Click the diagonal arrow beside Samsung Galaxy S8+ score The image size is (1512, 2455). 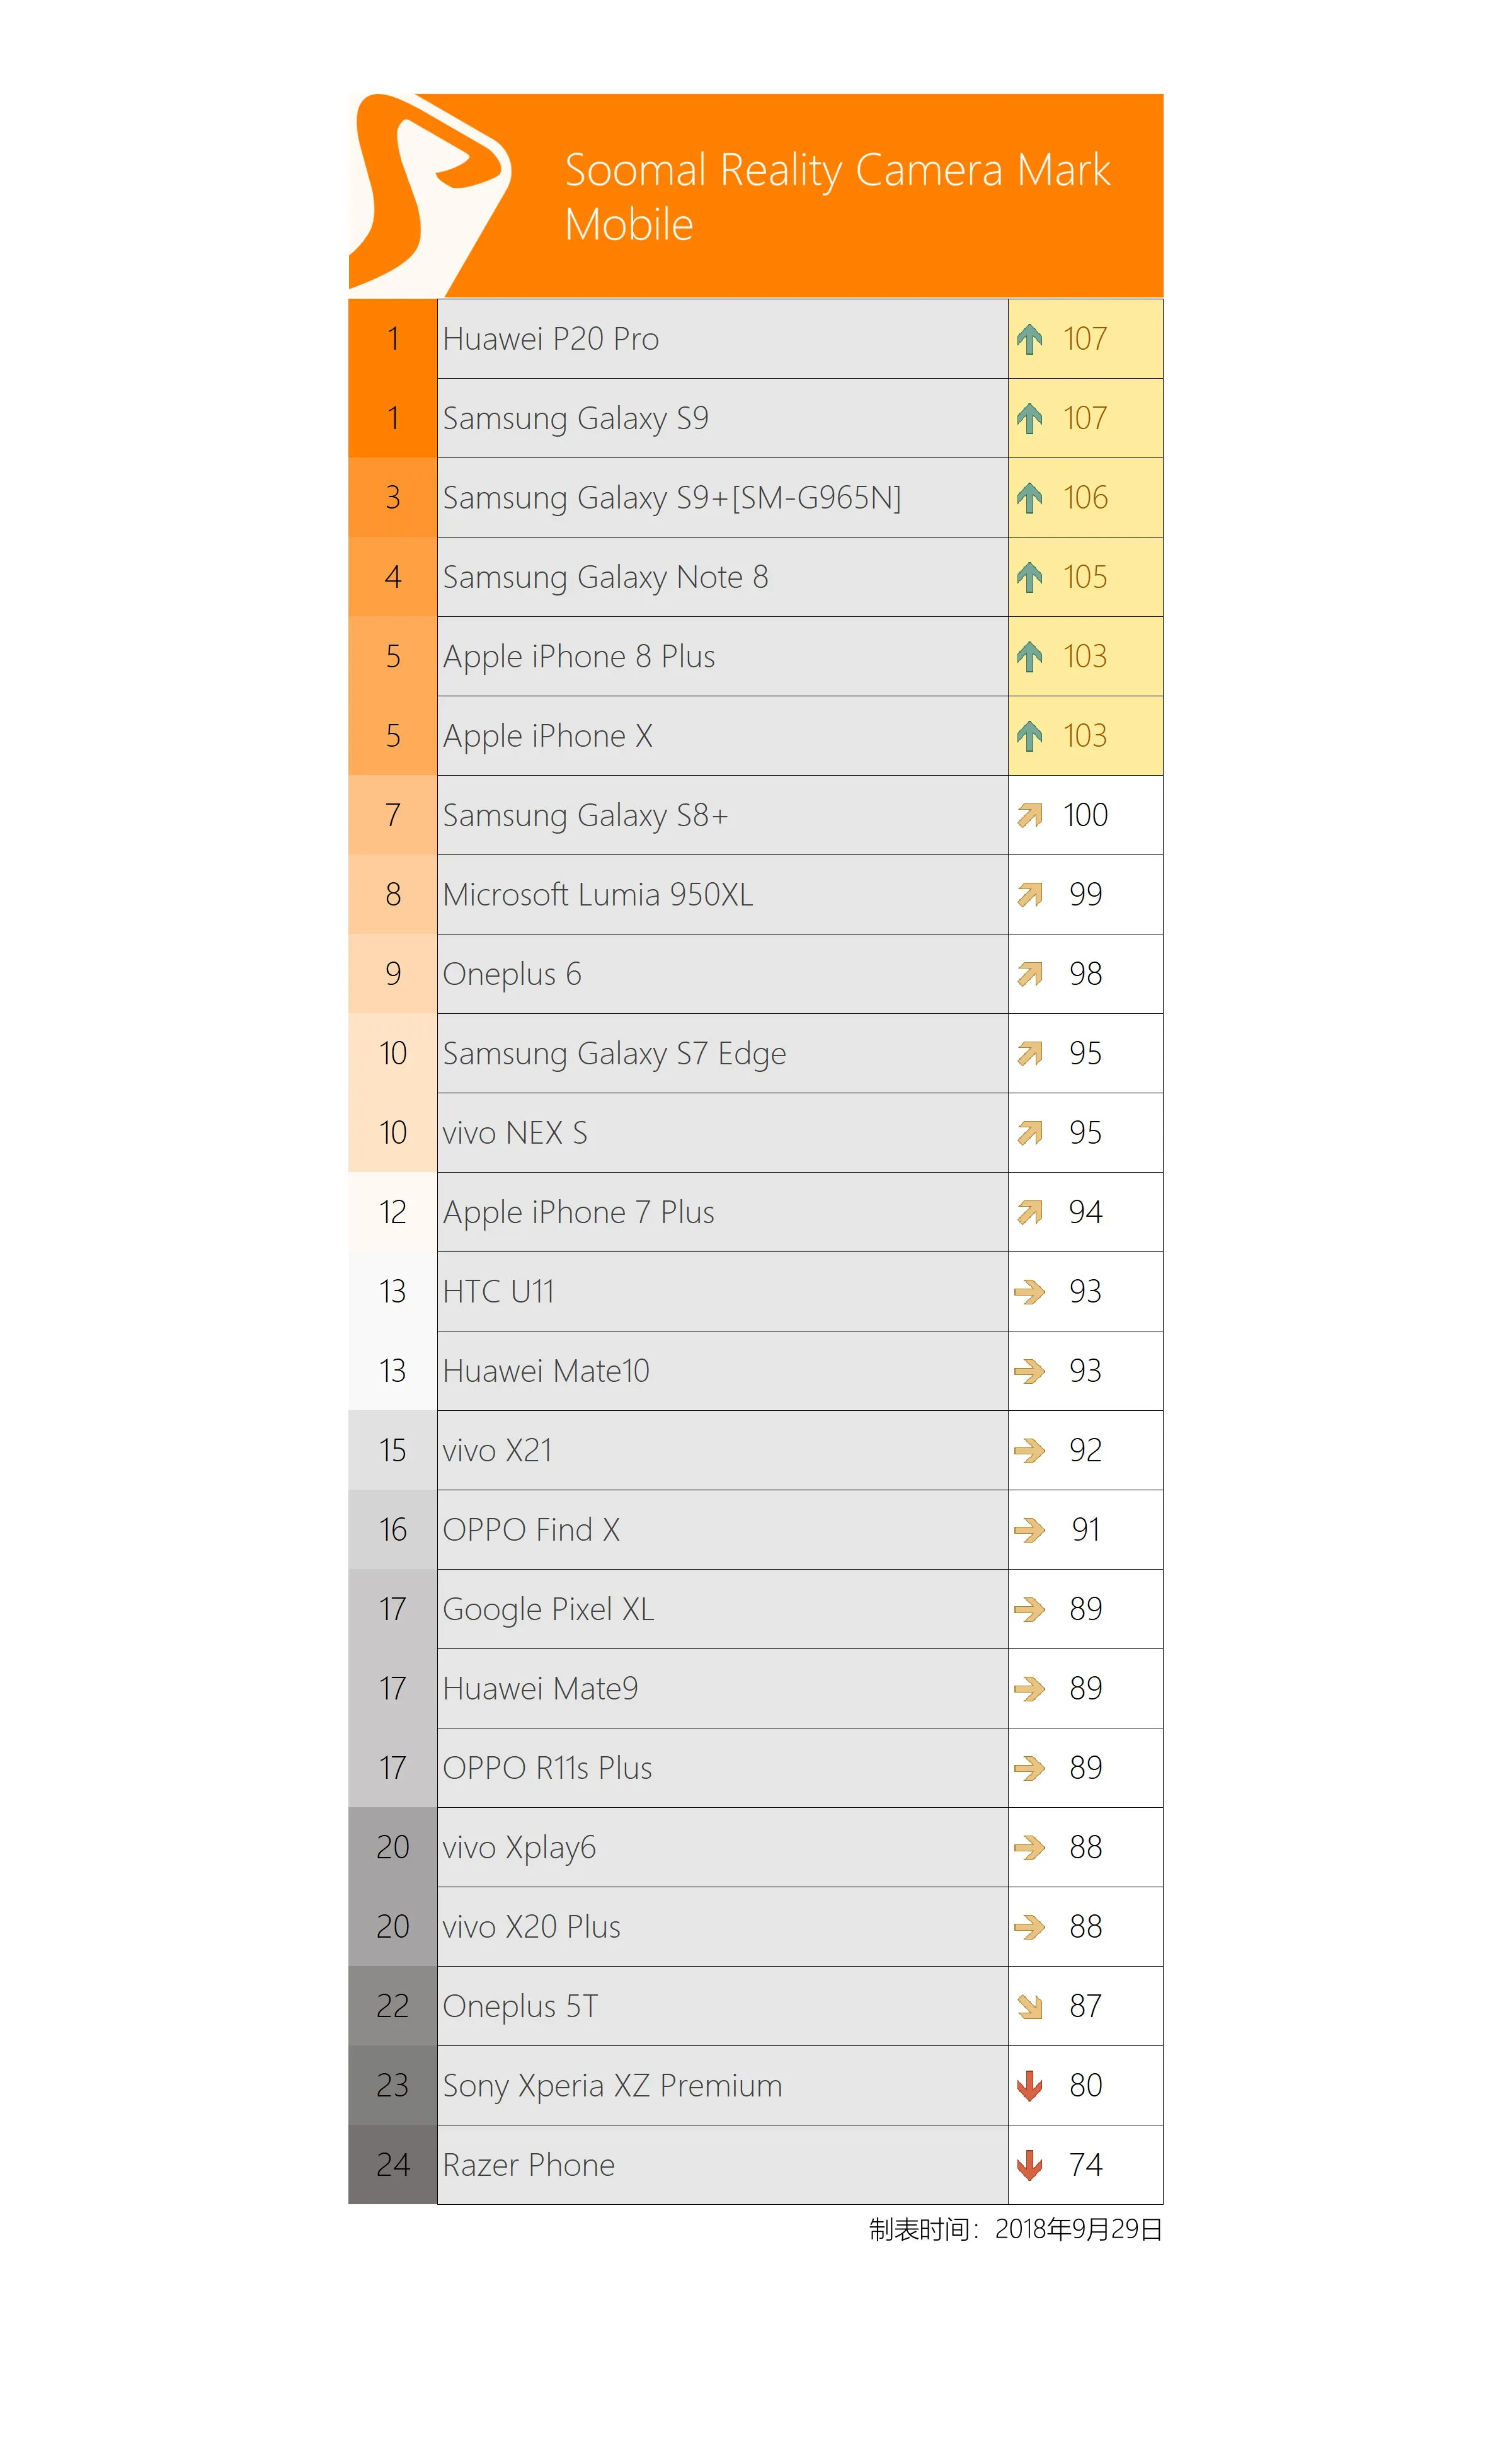click(1029, 816)
